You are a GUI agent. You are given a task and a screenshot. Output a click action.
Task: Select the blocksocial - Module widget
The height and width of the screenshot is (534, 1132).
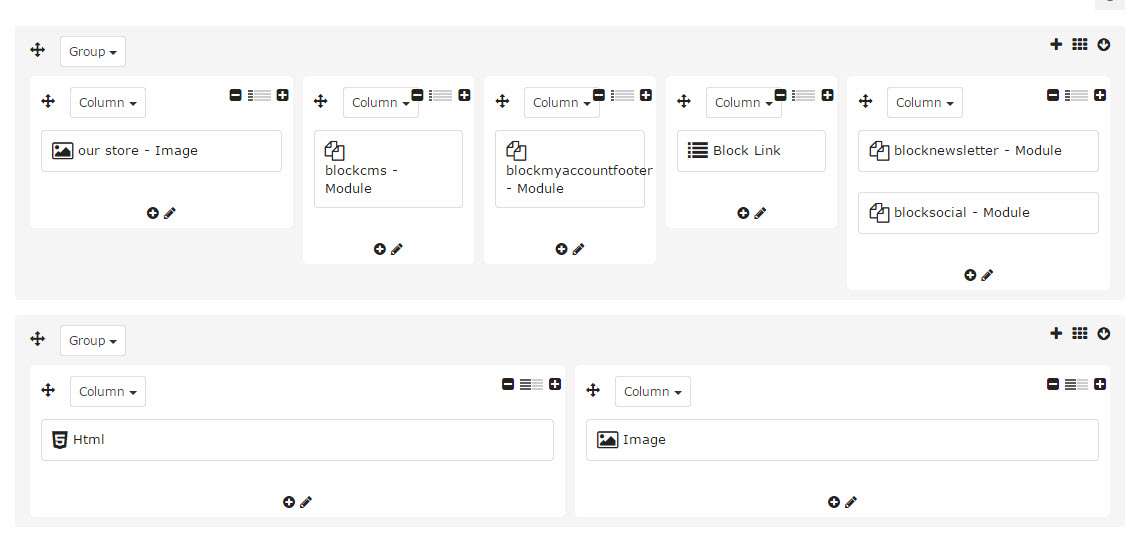(x=978, y=213)
